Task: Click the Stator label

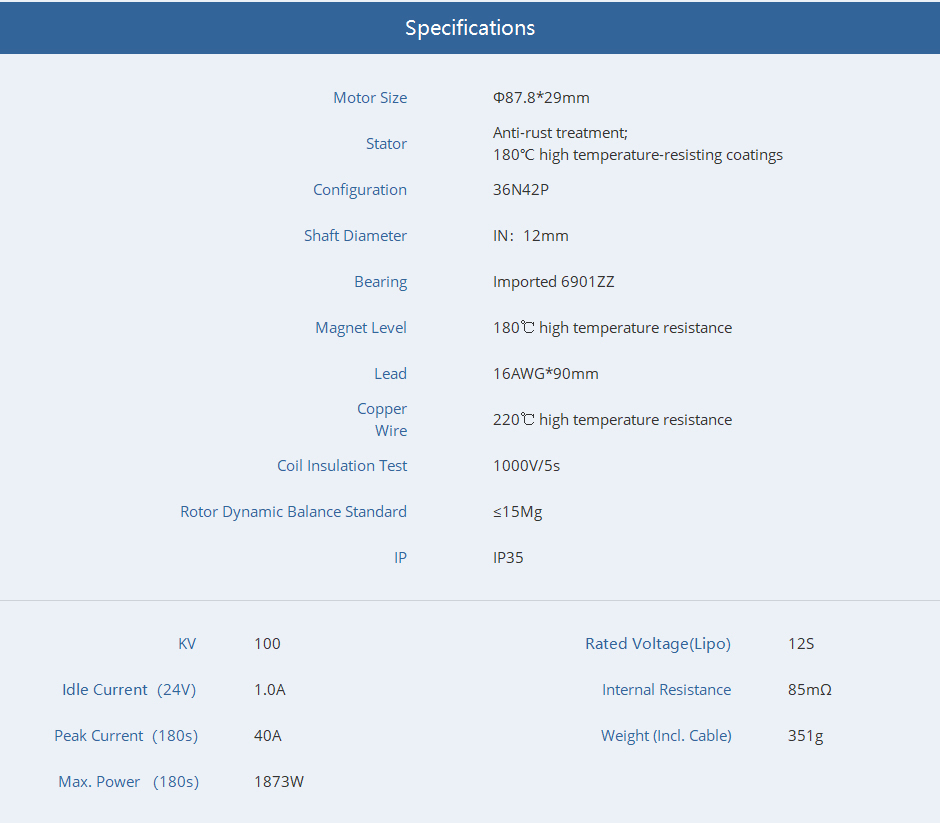Action: point(386,144)
